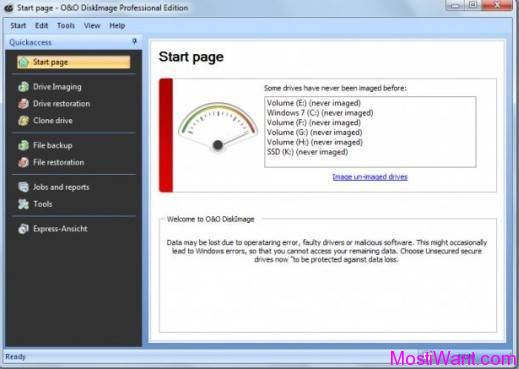Click the Express-Ansicht icon
The height and width of the screenshot is (369, 519).
point(23,229)
